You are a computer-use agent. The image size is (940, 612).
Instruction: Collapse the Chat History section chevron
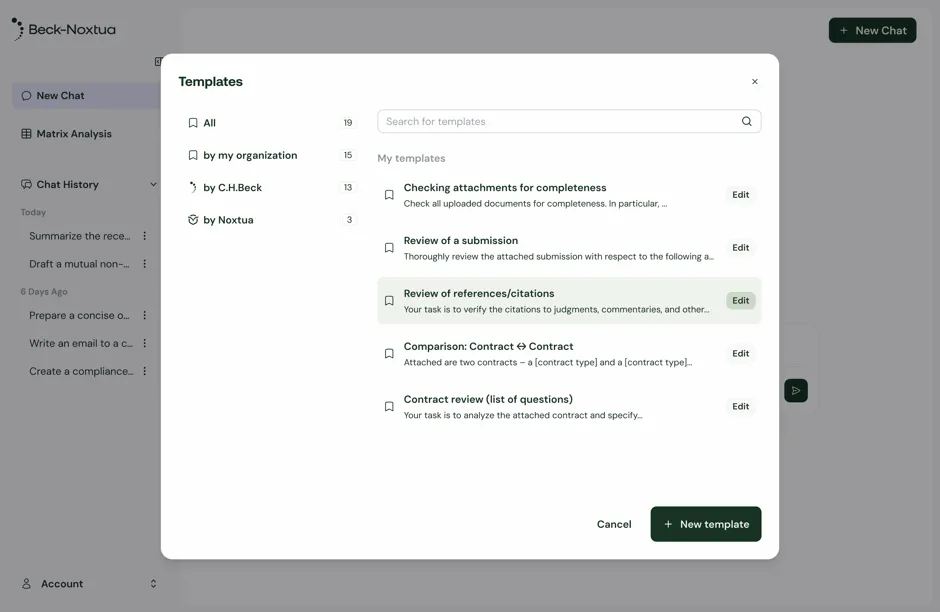pos(153,185)
